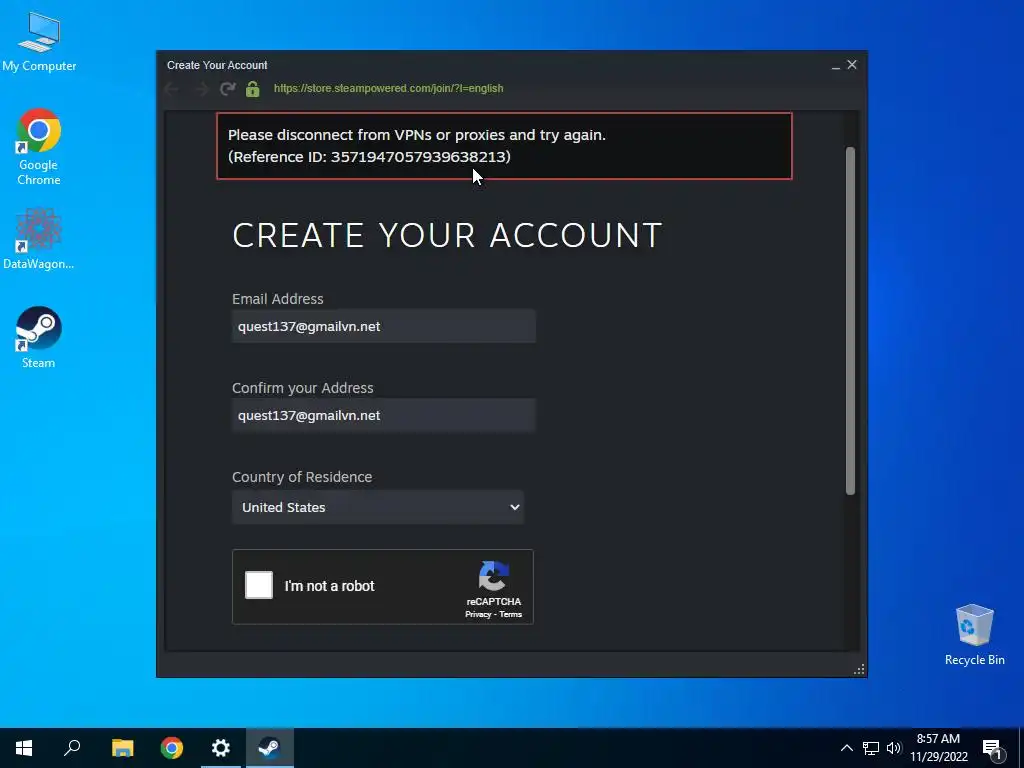Click the VPN error reference ID text

pos(369,157)
